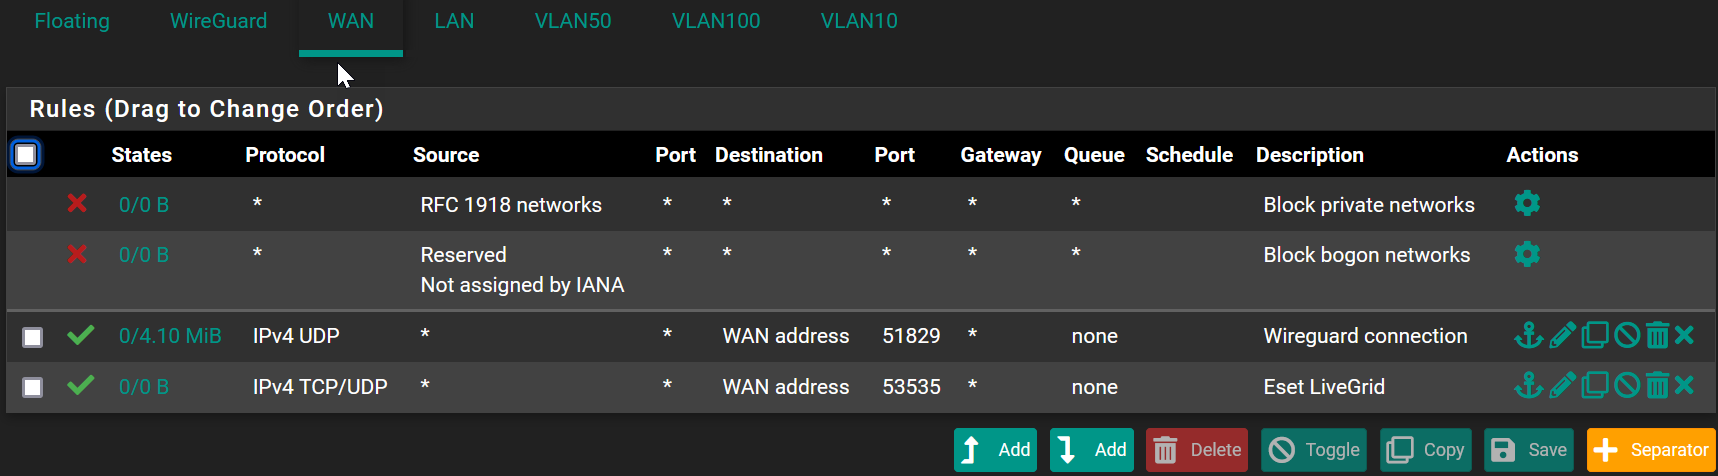
Task: Open settings gear for Block bogon networks
Action: tap(1527, 254)
